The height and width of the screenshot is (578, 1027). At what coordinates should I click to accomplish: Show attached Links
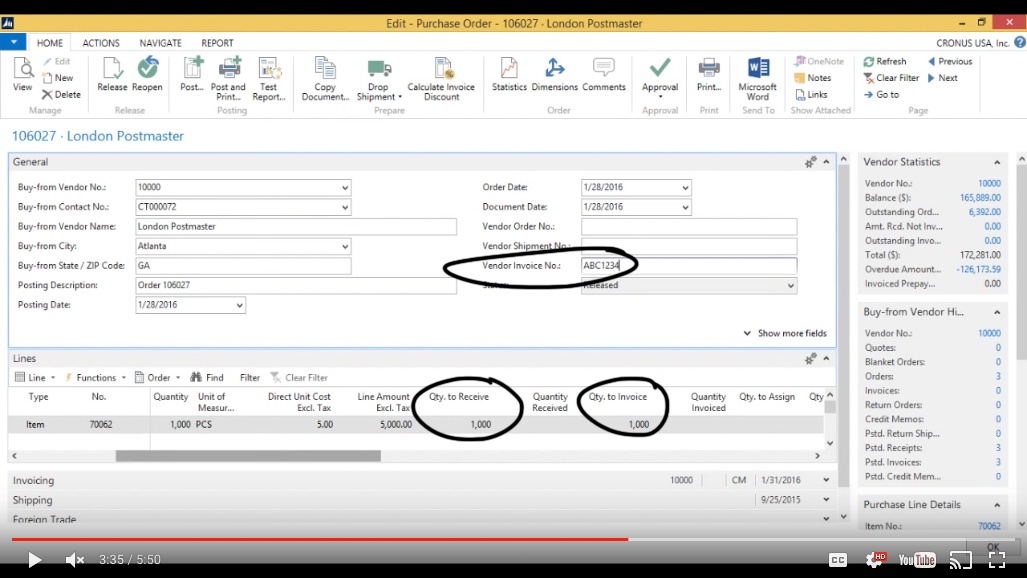[811, 94]
